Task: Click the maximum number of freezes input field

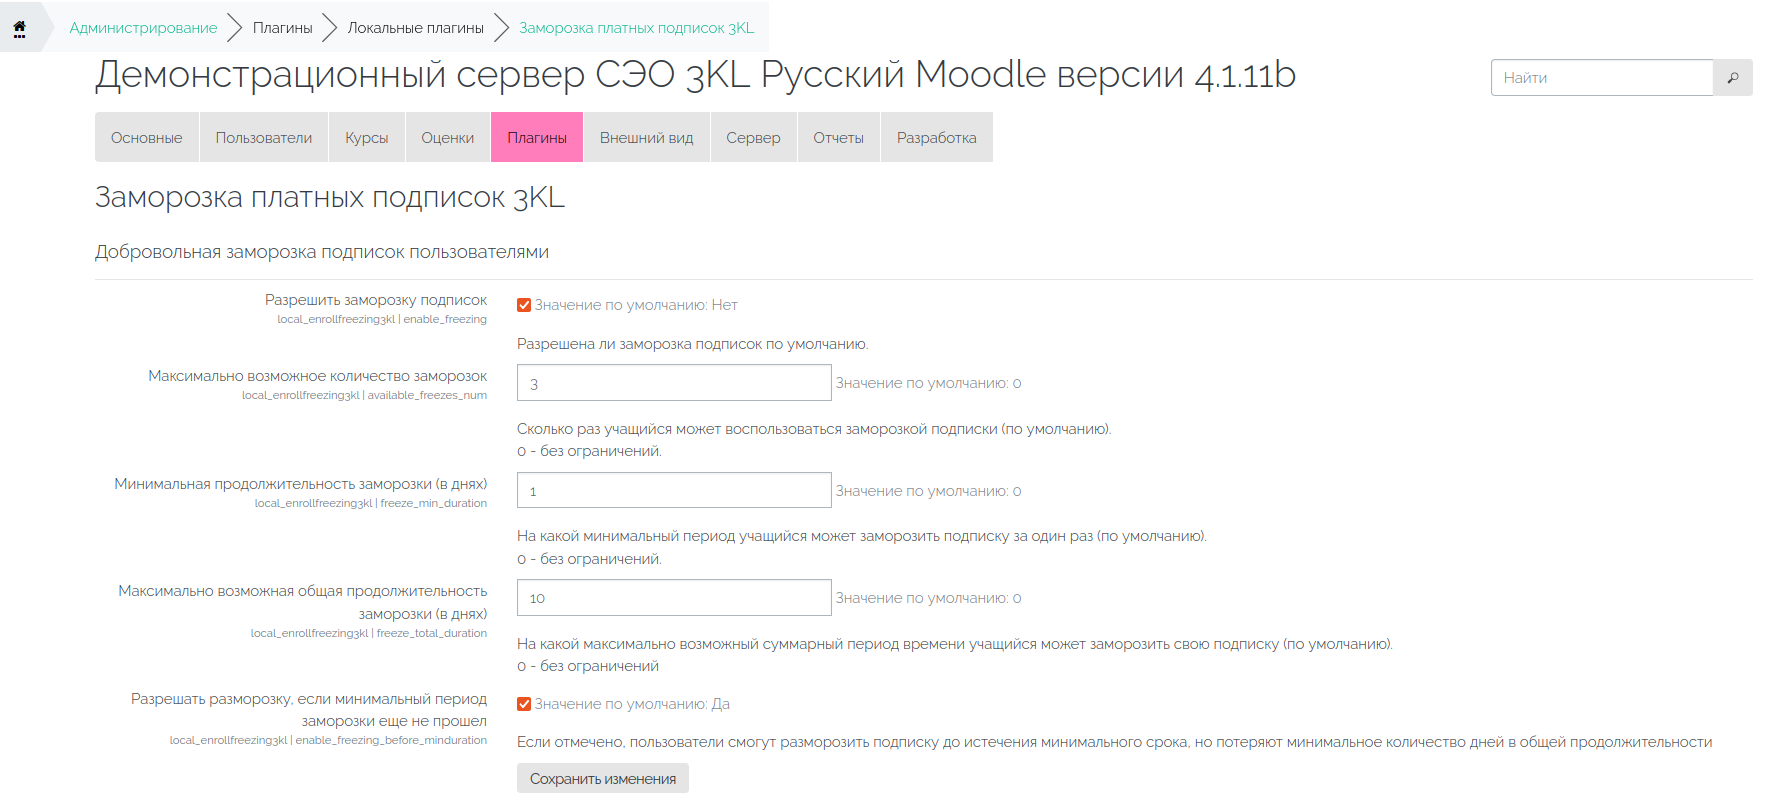Action: (674, 383)
